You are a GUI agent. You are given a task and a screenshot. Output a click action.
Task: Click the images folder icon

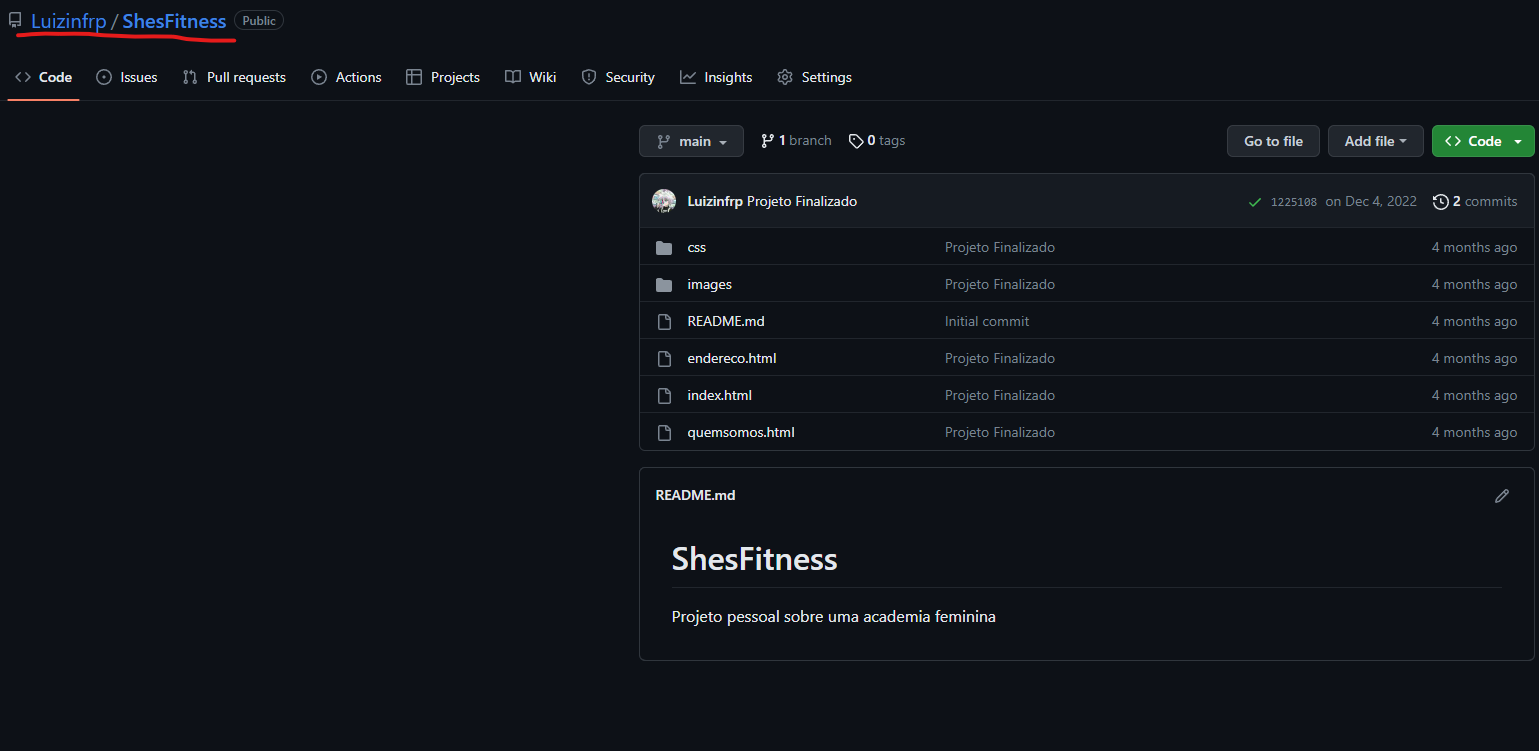click(x=664, y=285)
